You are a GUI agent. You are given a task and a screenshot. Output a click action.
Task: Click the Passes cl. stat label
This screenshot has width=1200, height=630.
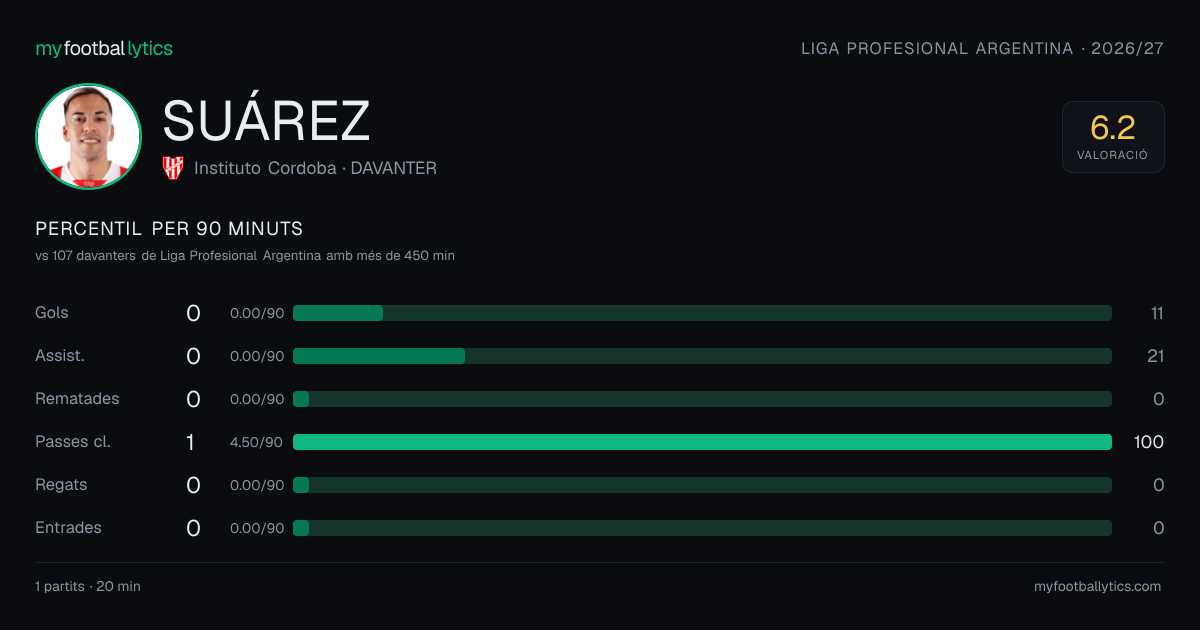tap(73, 442)
